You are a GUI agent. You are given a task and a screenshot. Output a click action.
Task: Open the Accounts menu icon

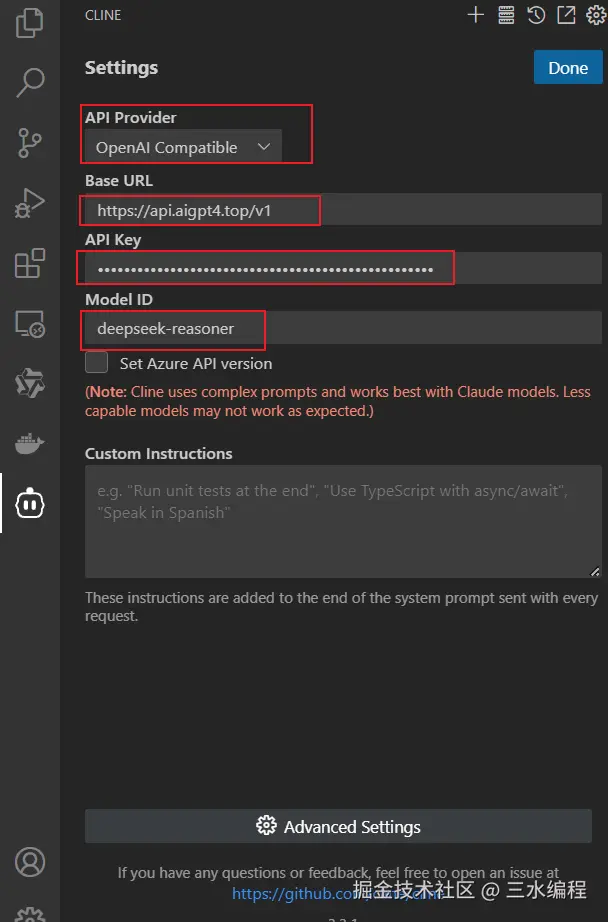[x=29, y=862]
